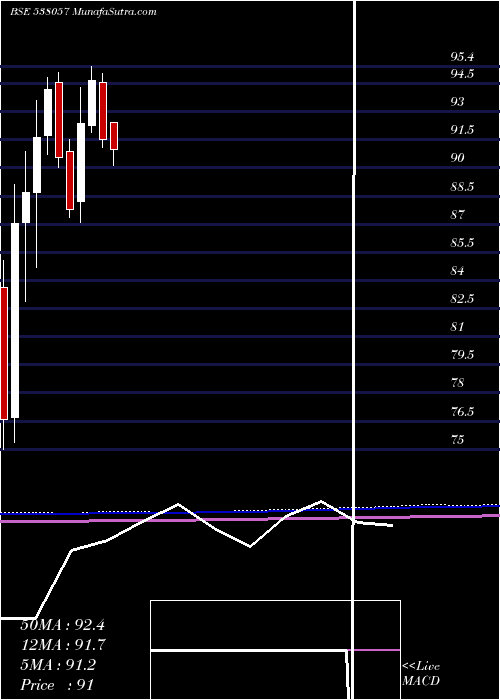Click the last red candlestick near 91.5
This screenshot has width=500, height=700.
click(114, 136)
